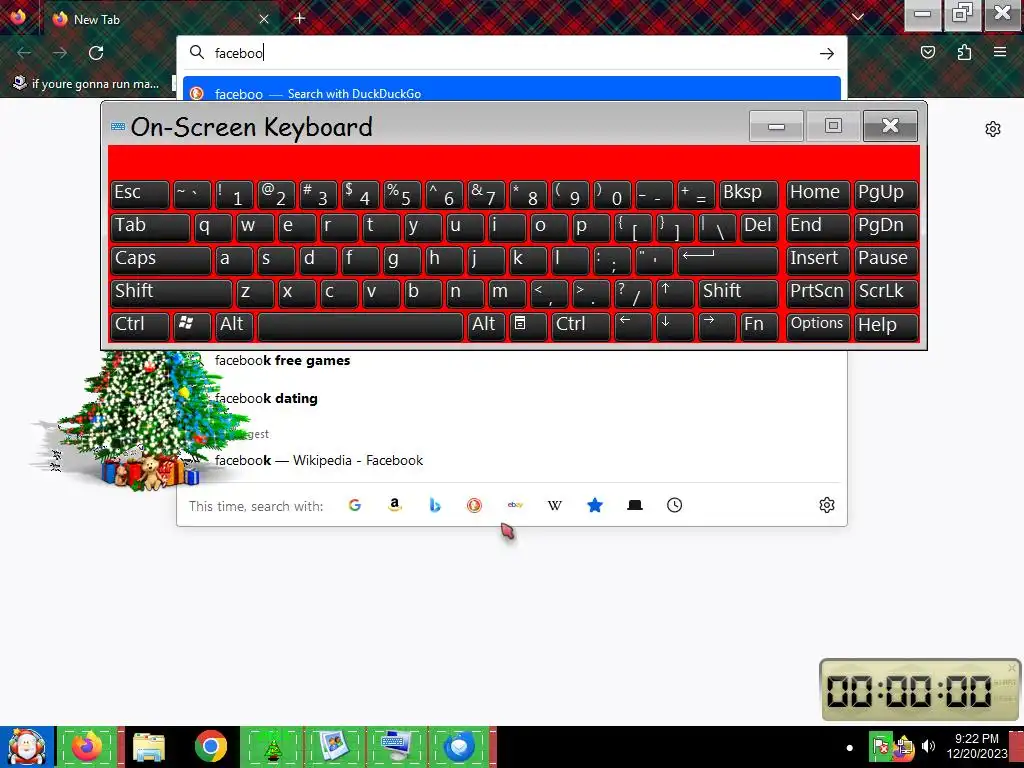Screen dimensions: 1024x768
Task: Open File Explorer from the taskbar
Action: coord(149,747)
